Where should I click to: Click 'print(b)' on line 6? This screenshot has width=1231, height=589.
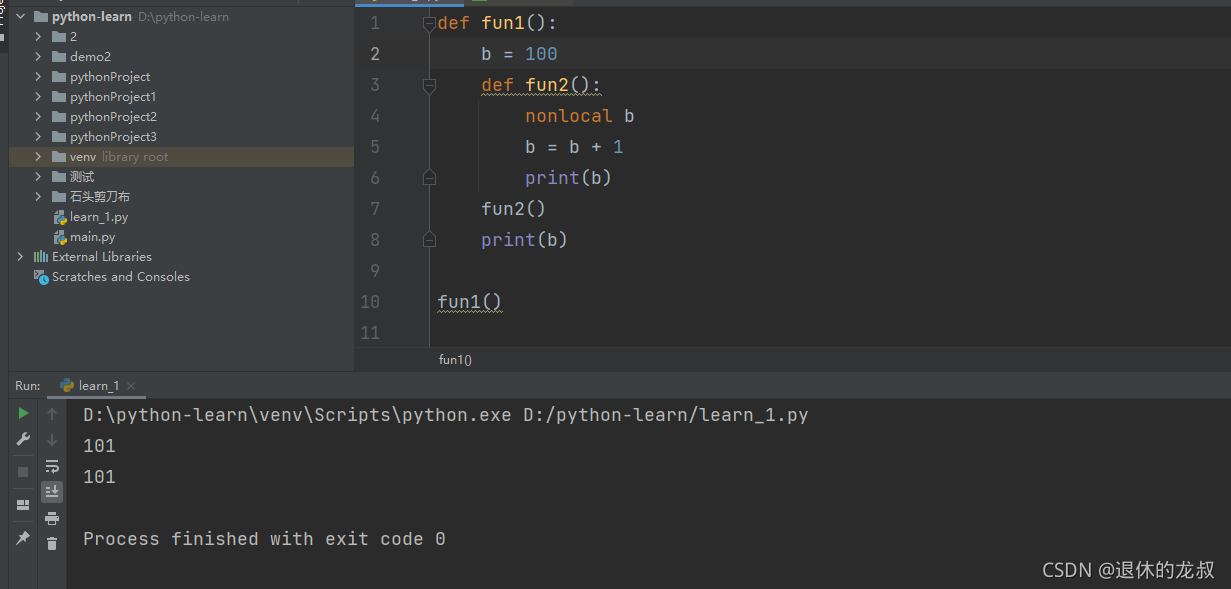click(568, 178)
